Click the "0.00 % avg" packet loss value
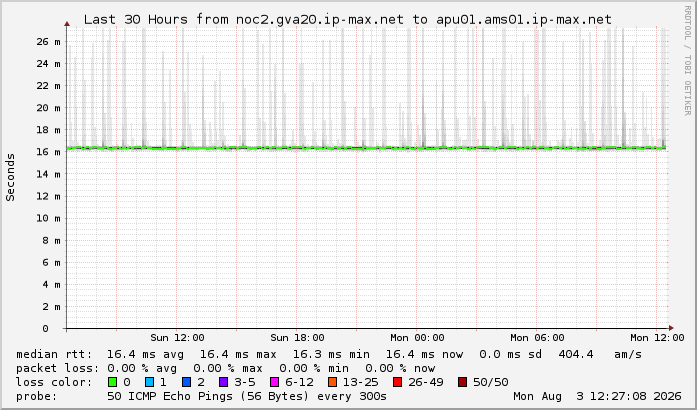Viewport: 697px width, 410px height. point(142,368)
